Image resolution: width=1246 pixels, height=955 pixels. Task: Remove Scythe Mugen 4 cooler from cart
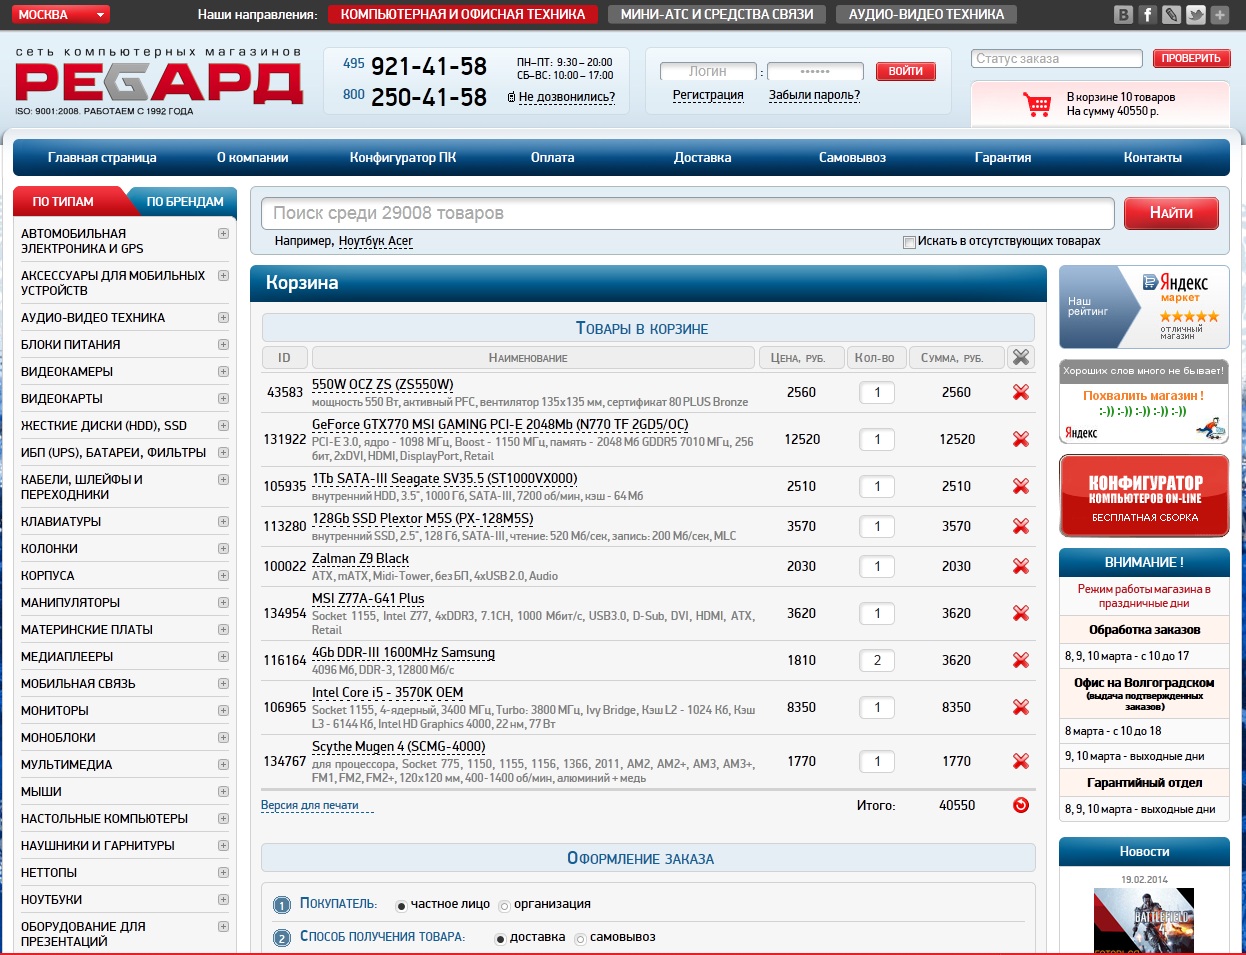click(1020, 761)
